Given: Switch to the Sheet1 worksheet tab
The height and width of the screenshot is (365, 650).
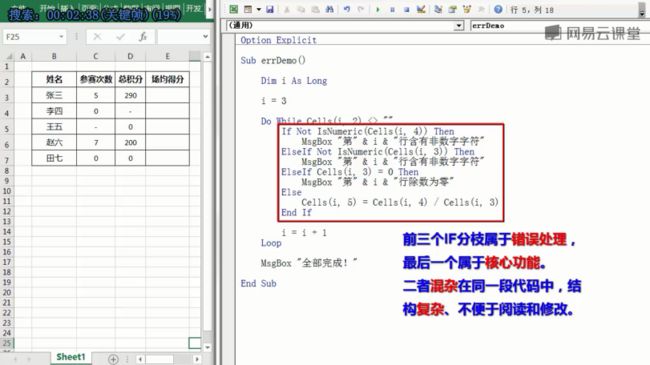Looking at the screenshot, I should coord(70,357).
